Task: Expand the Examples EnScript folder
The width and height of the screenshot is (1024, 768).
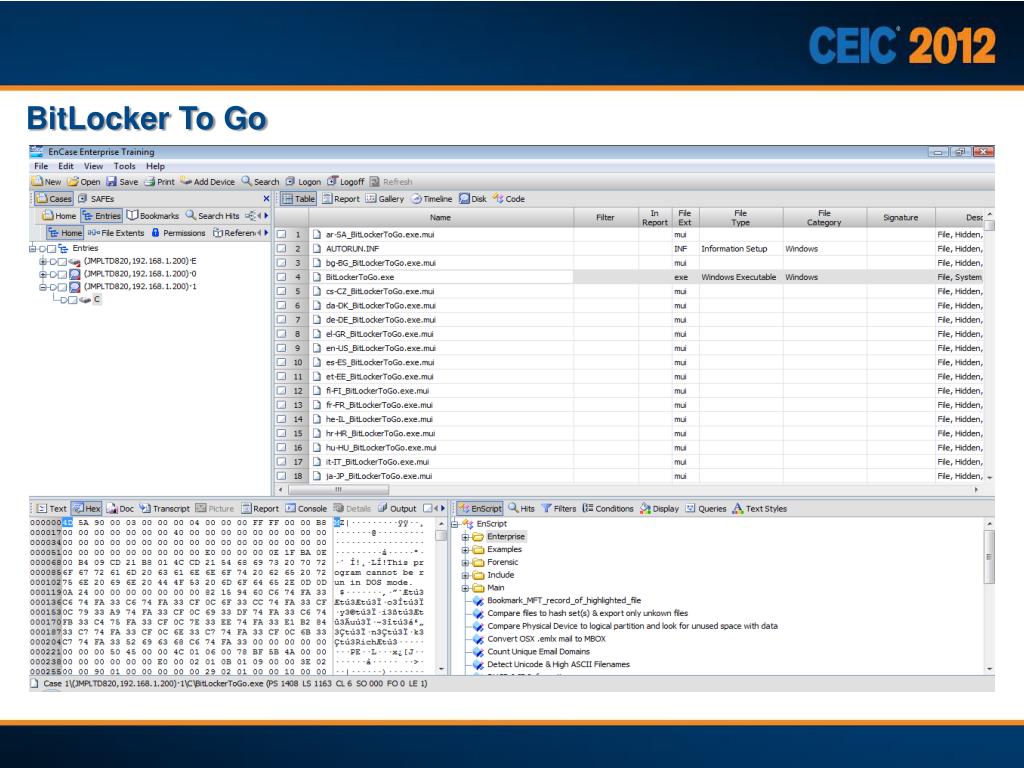Action: (x=466, y=550)
